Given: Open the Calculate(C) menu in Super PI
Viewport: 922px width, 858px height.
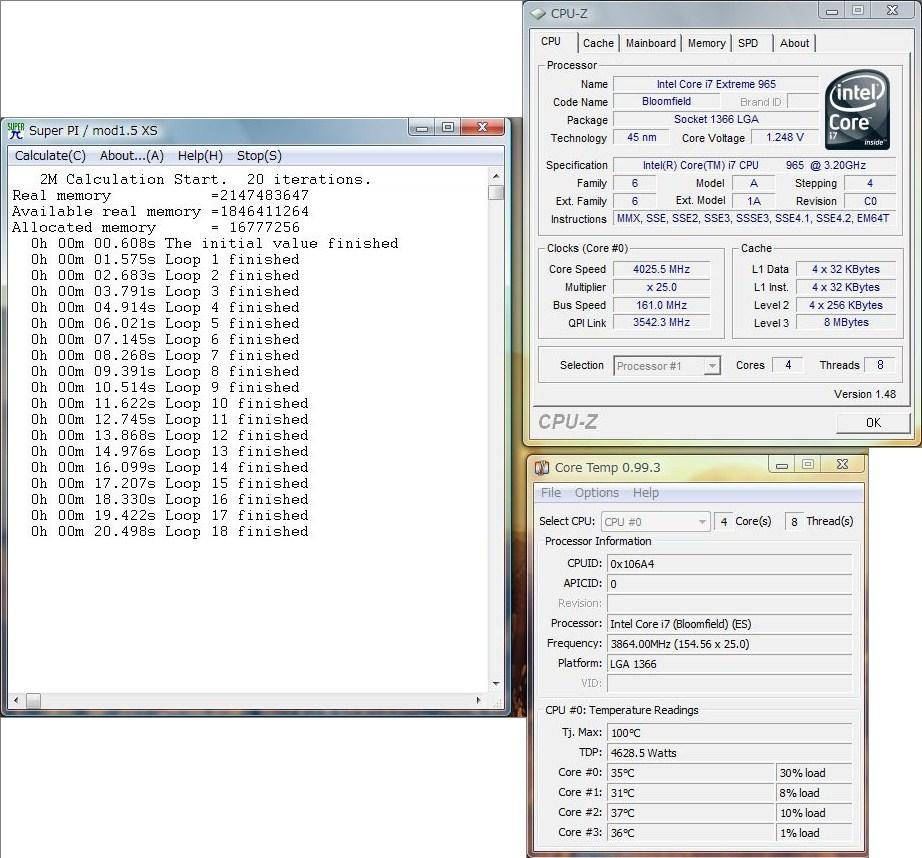Looking at the screenshot, I should 50,156.
